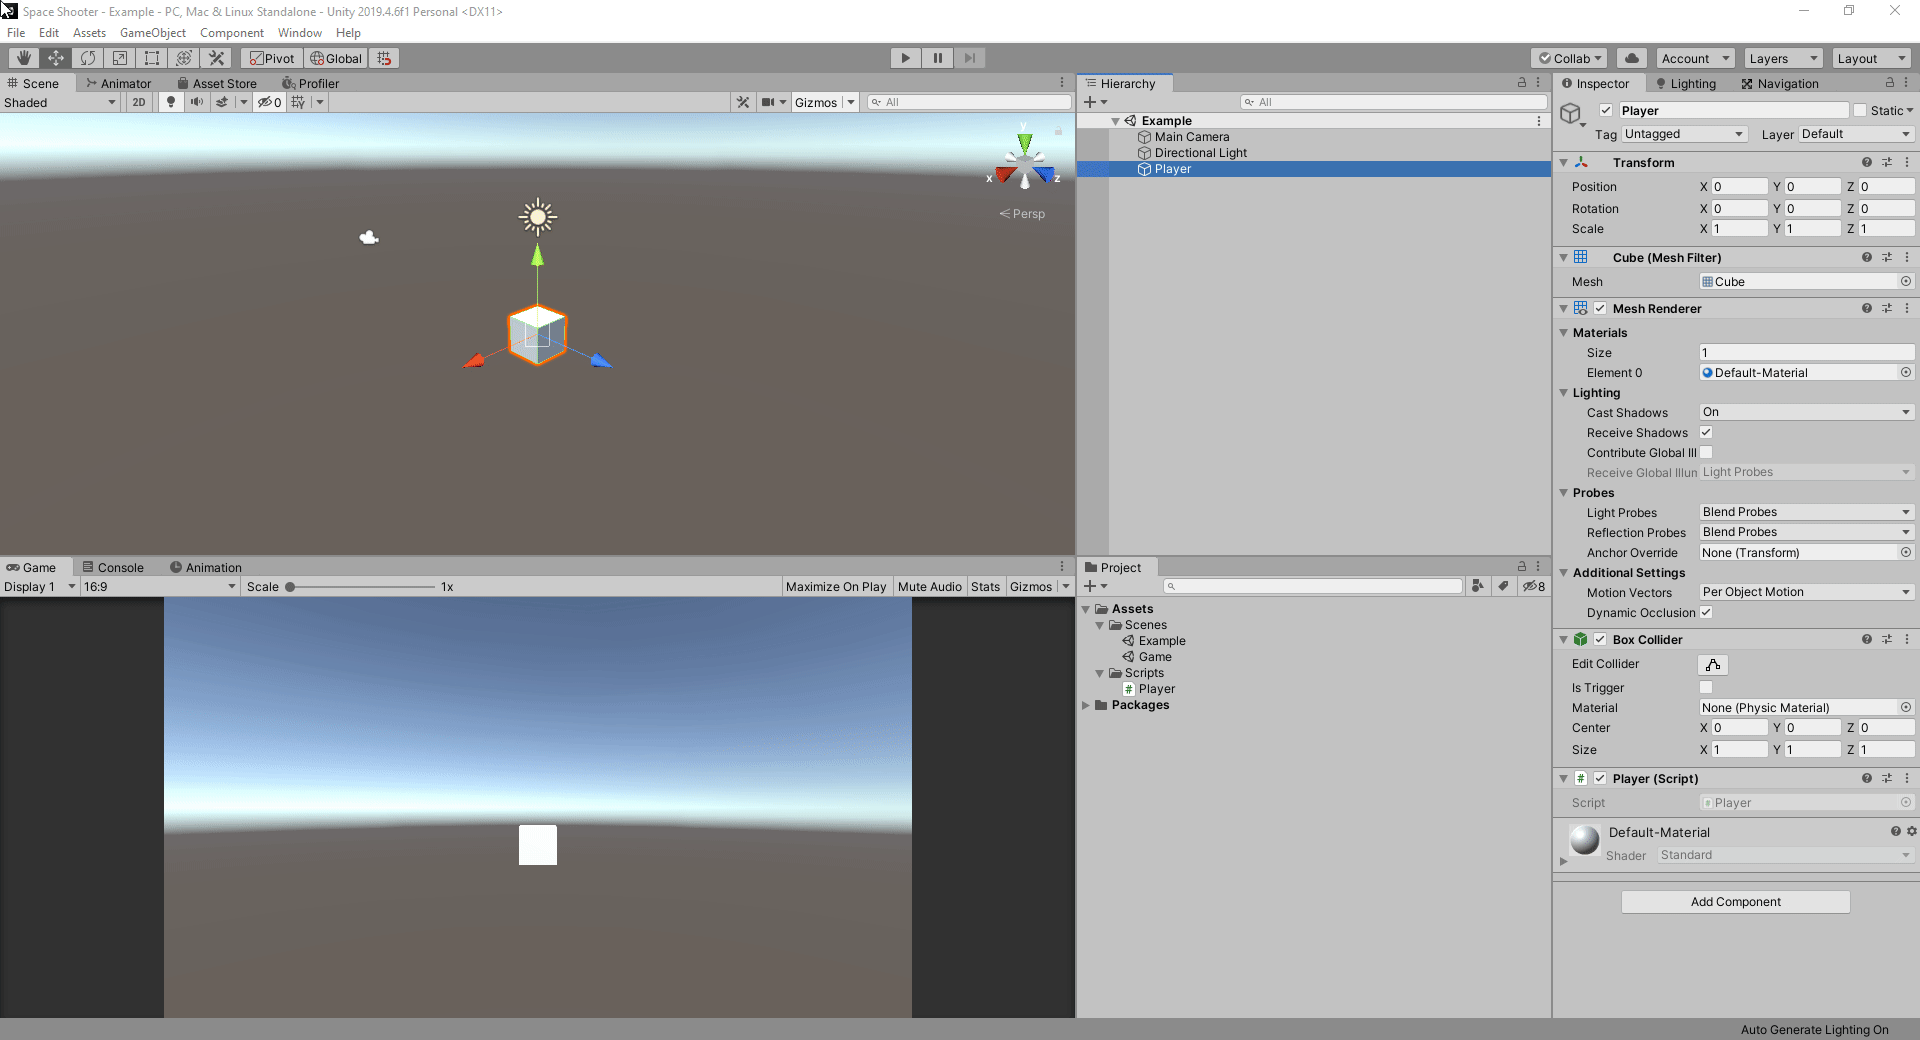Disable the Player Script checkbox
Viewport: 1920px width, 1040px height.
[1600, 778]
